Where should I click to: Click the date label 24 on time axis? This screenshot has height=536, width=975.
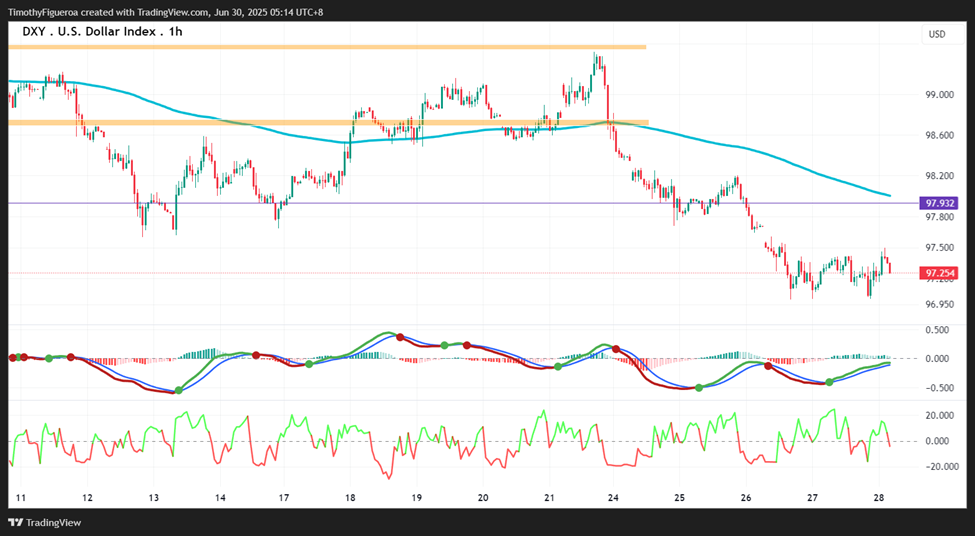point(612,497)
